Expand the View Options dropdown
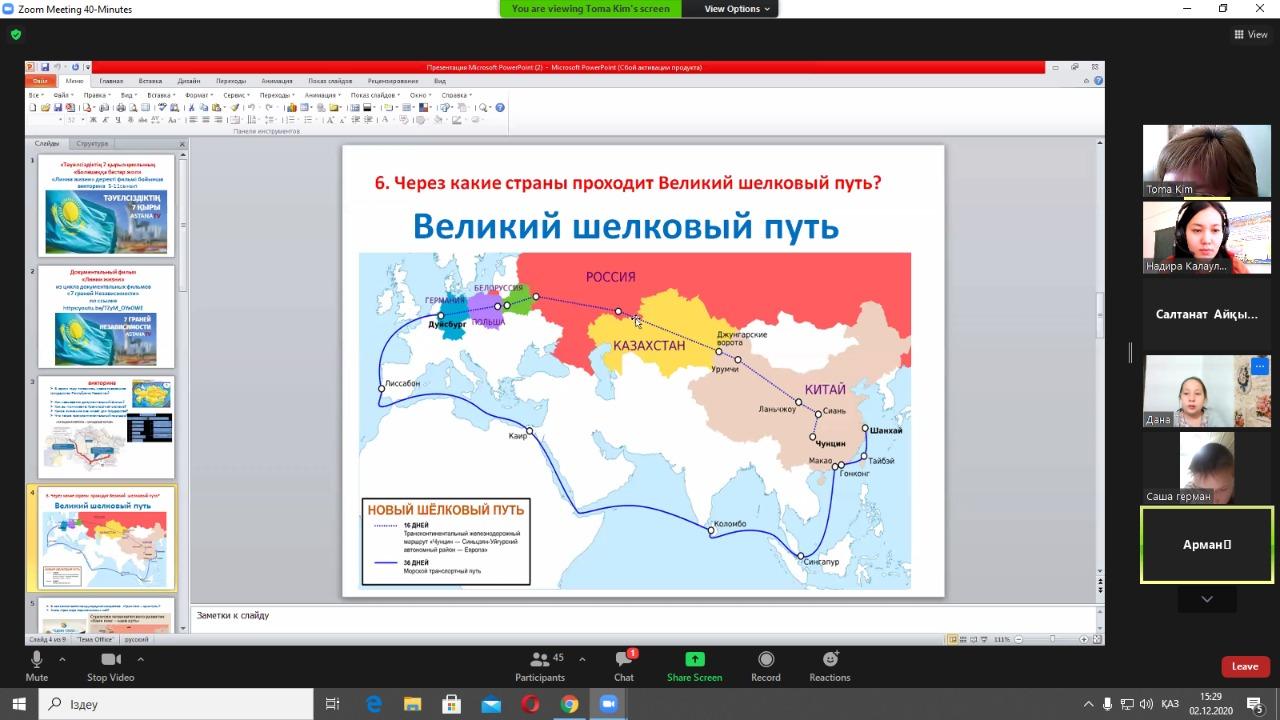 (737, 9)
